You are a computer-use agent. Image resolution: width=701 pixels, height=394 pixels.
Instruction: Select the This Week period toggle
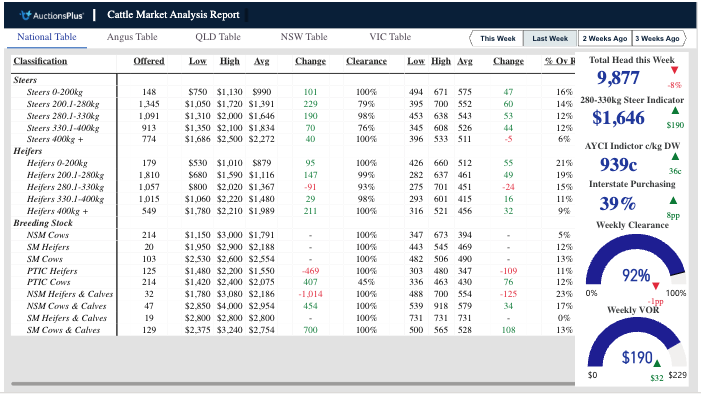click(x=498, y=38)
